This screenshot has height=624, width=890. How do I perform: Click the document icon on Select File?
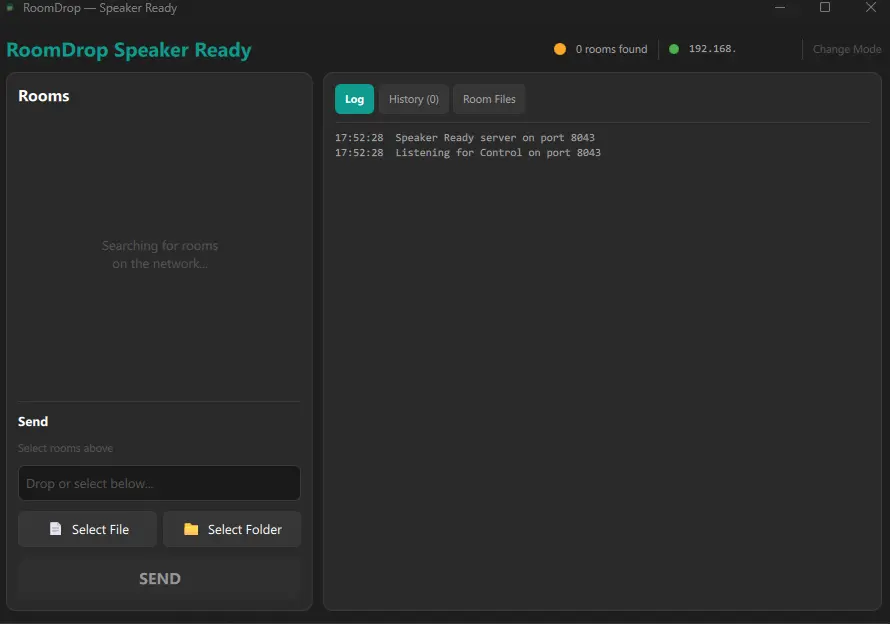click(55, 529)
